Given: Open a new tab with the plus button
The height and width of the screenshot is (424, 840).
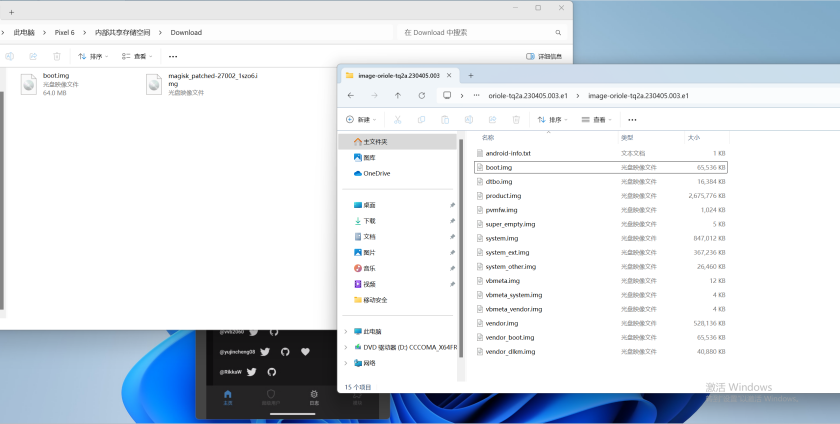Looking at the screenshot, I should 471,75.
